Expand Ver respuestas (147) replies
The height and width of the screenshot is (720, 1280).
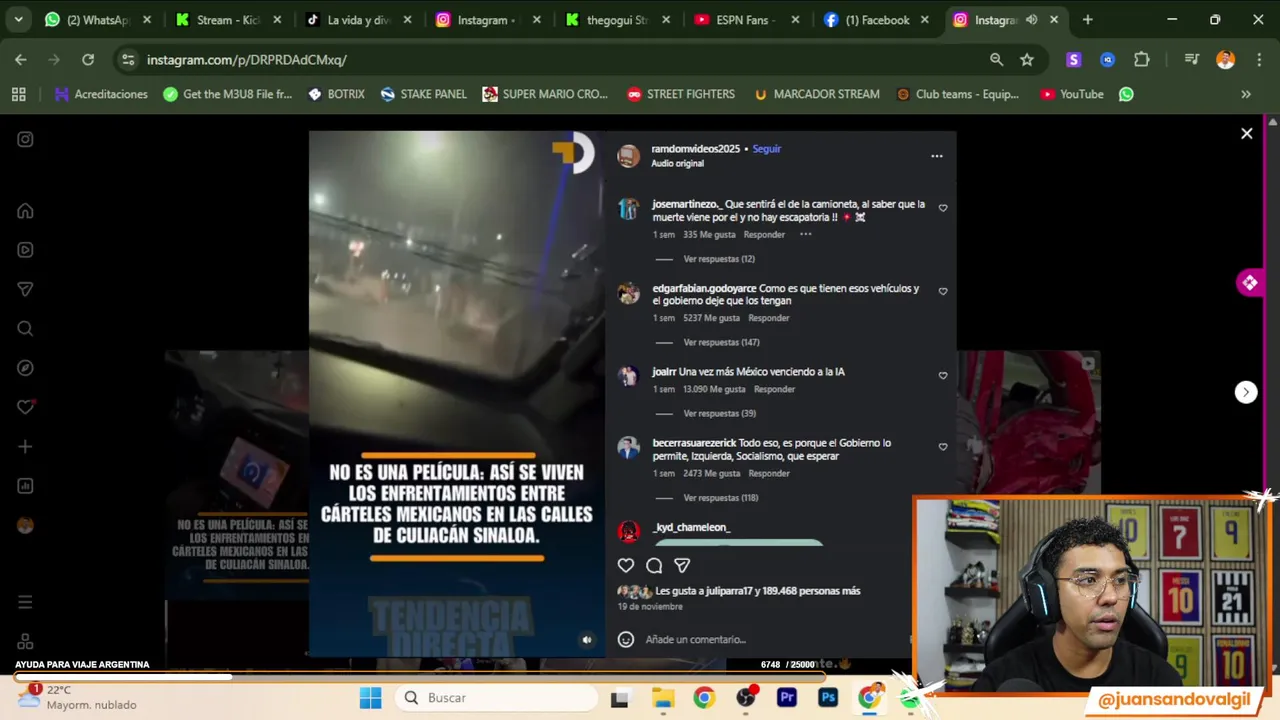coord(721,342)
